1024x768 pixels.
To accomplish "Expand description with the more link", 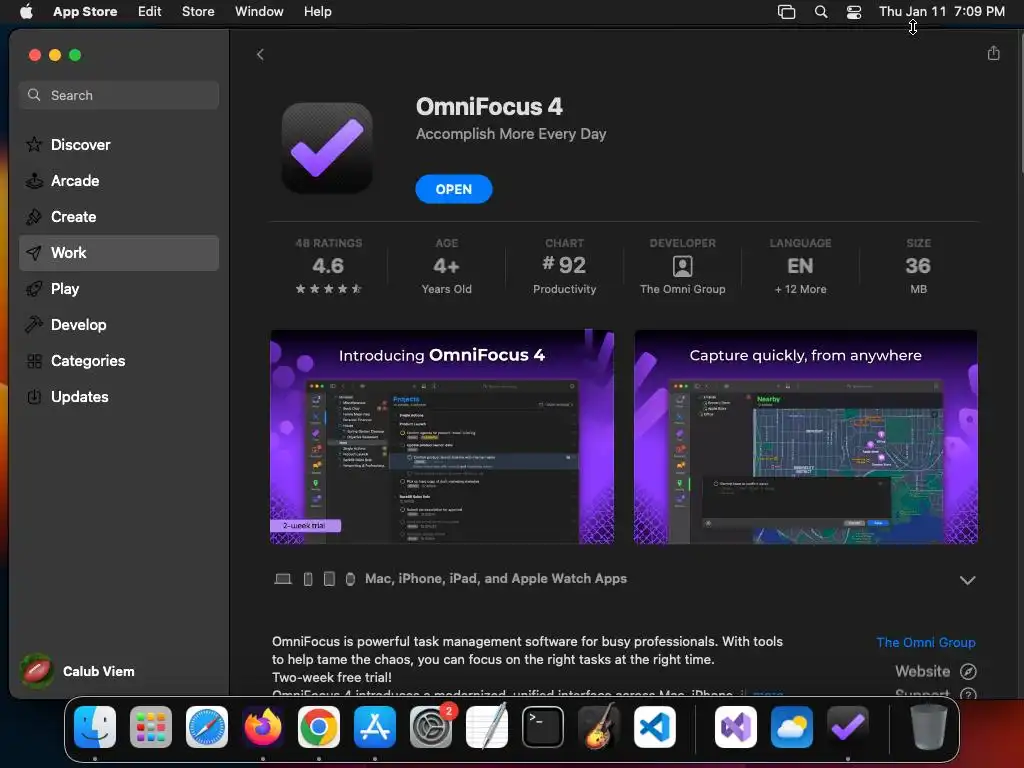I will tap(768, 693).
